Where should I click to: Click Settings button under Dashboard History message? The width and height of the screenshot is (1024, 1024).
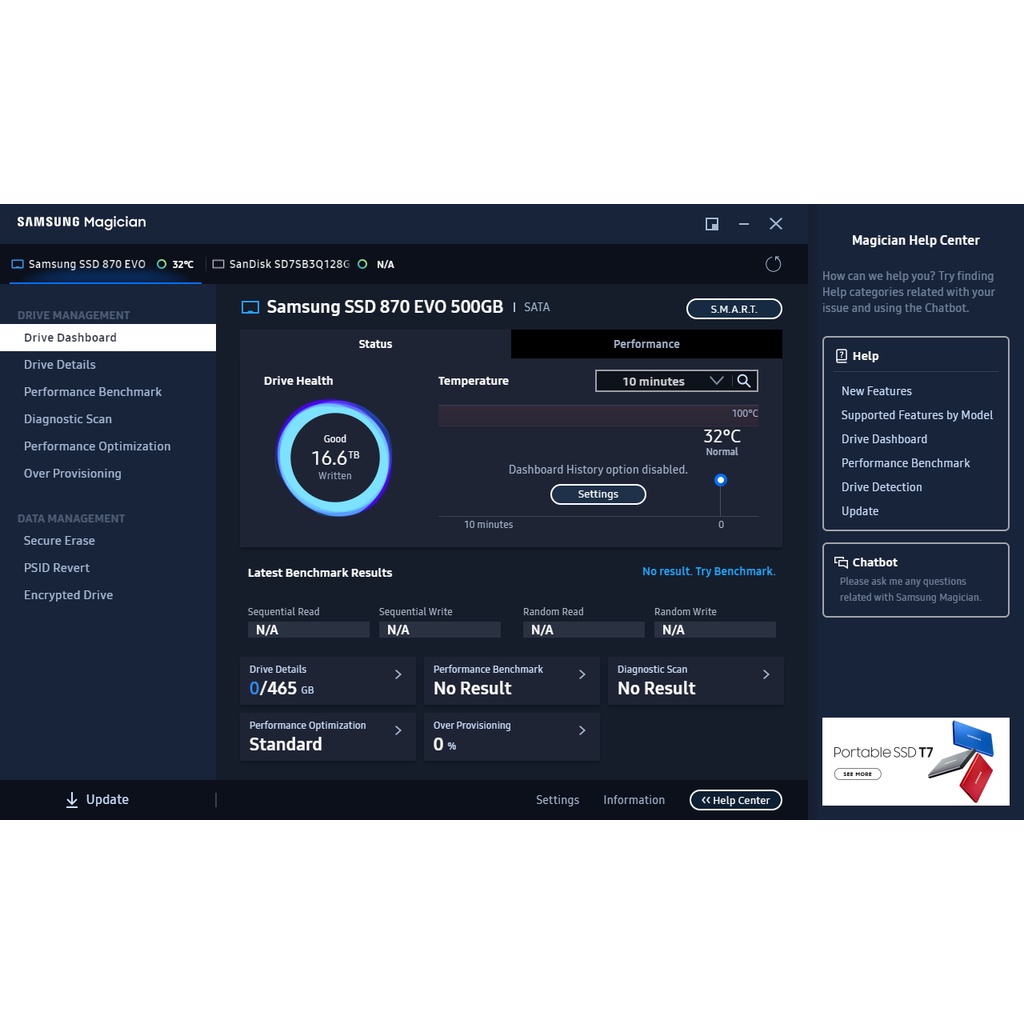click(x=598, y=494)
